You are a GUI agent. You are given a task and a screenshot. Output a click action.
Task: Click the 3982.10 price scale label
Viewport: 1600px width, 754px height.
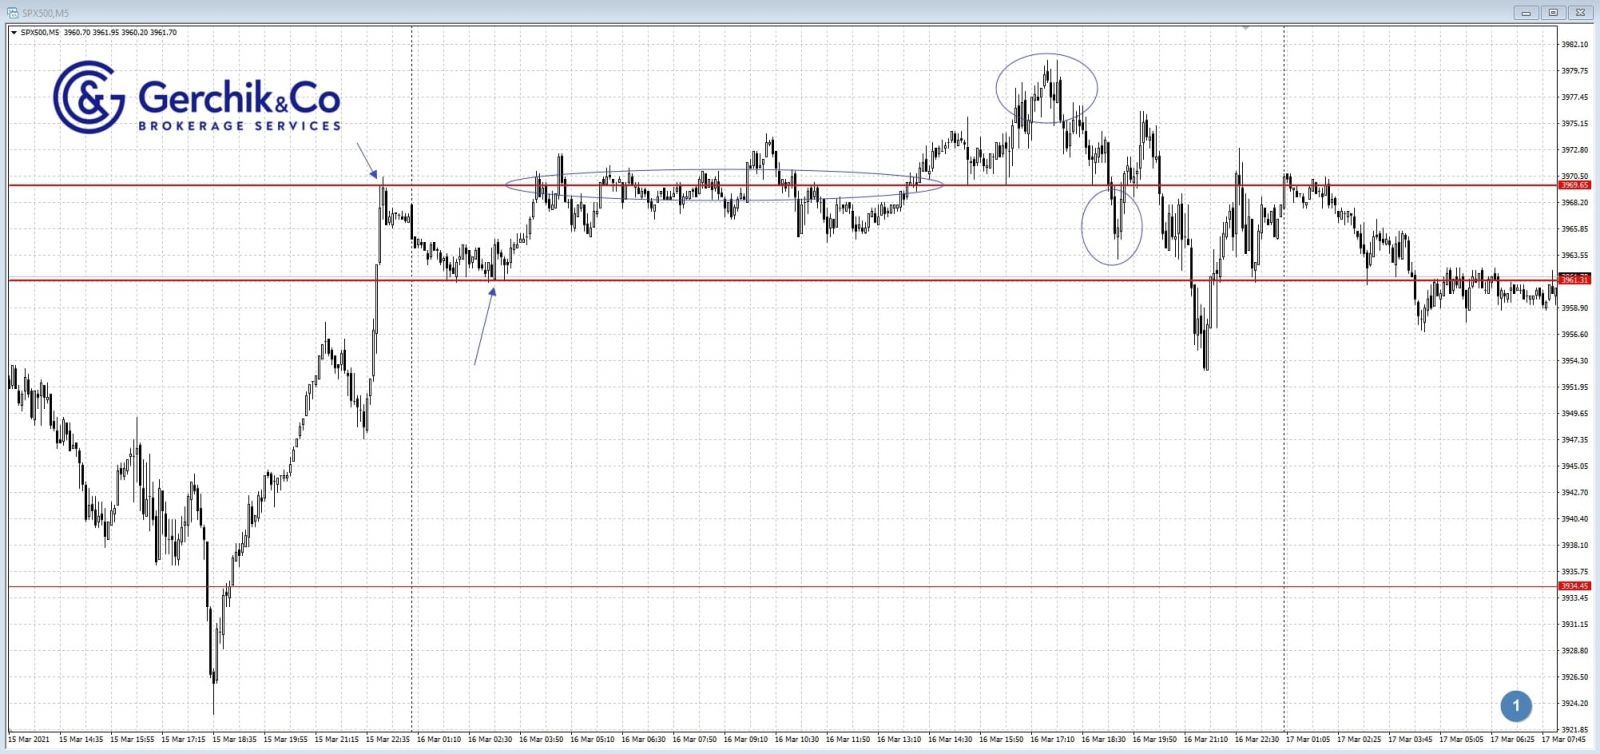pyautogui.click(x=1575, y=45)
